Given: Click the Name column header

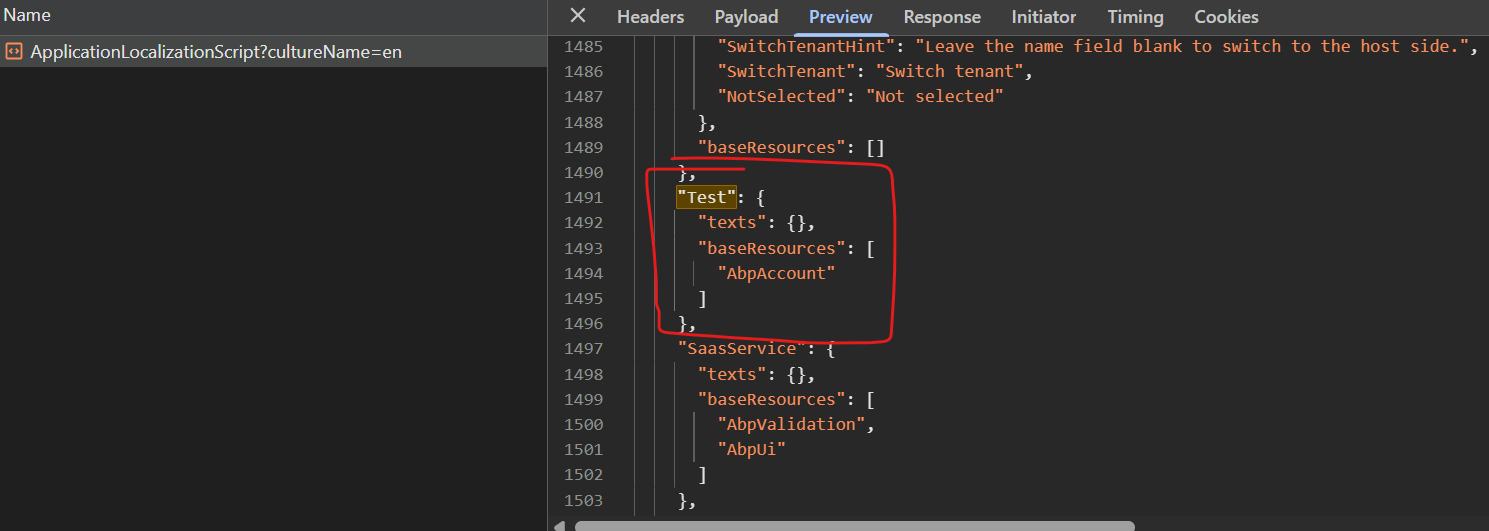Looking at the screenshot, I should [x=27, y=16].
